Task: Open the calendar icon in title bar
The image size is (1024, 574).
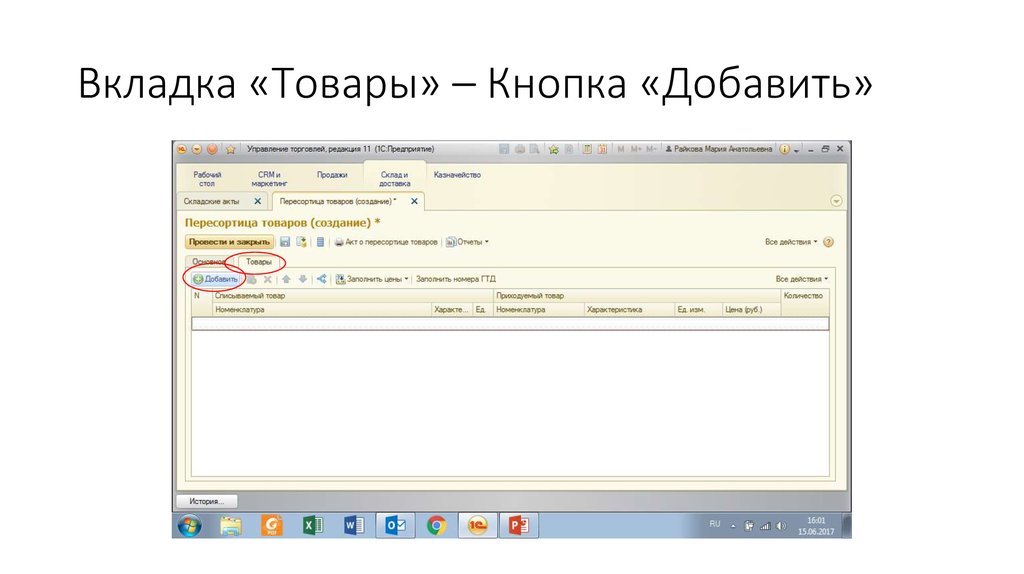Action: [603, 149]
